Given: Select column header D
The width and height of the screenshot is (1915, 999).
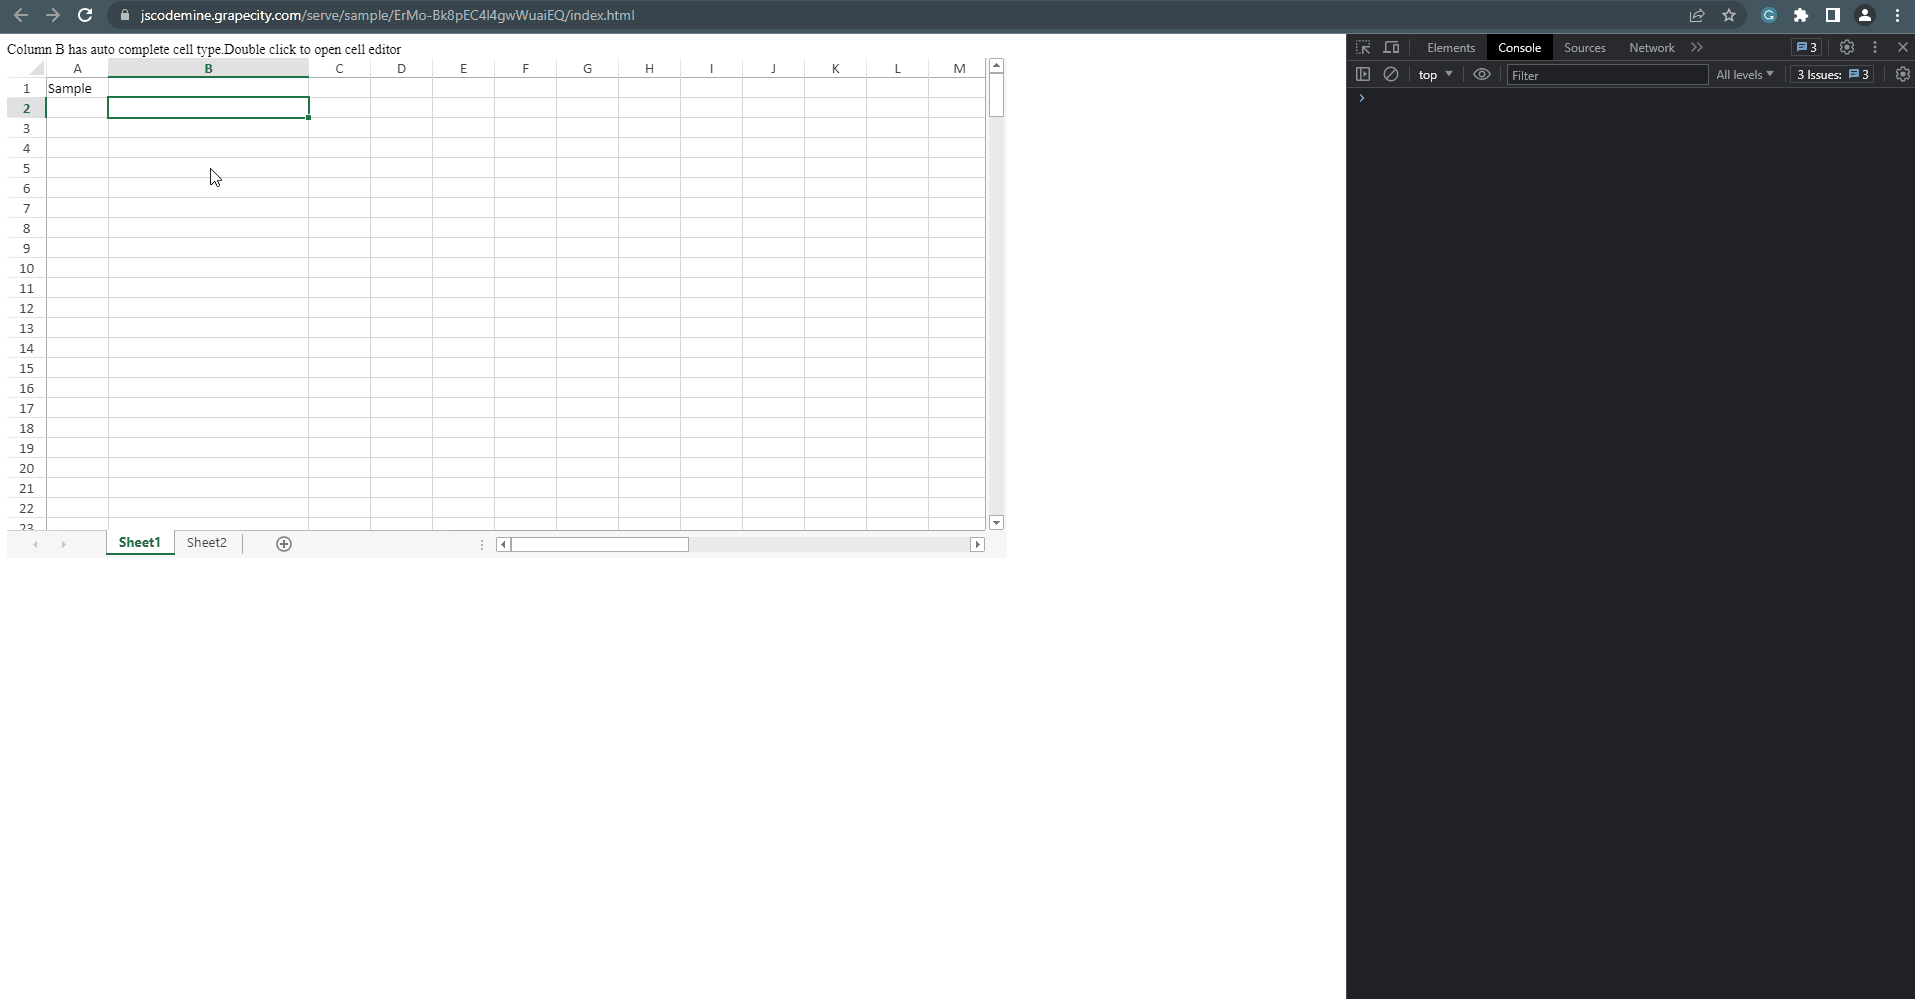Looking at the screenshot, I should tap(401, 68).
